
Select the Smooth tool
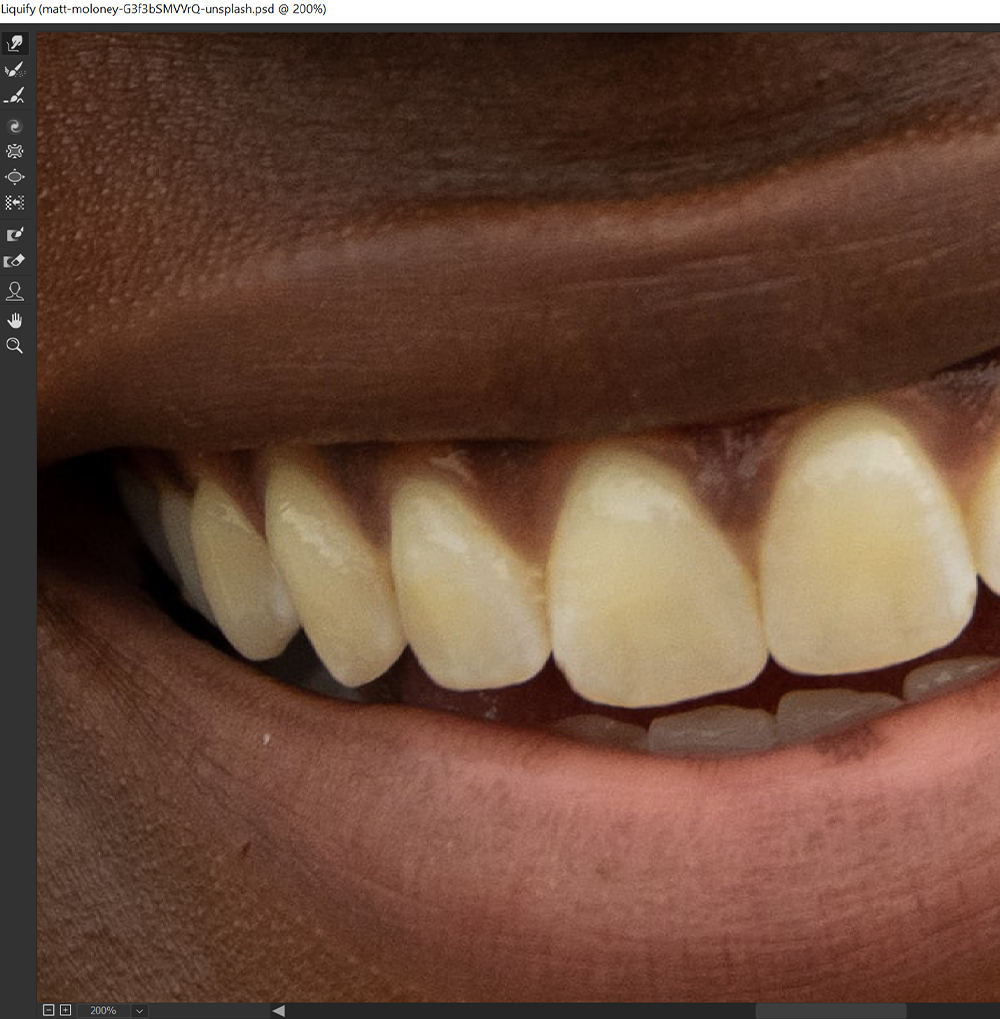coord(14,96)
